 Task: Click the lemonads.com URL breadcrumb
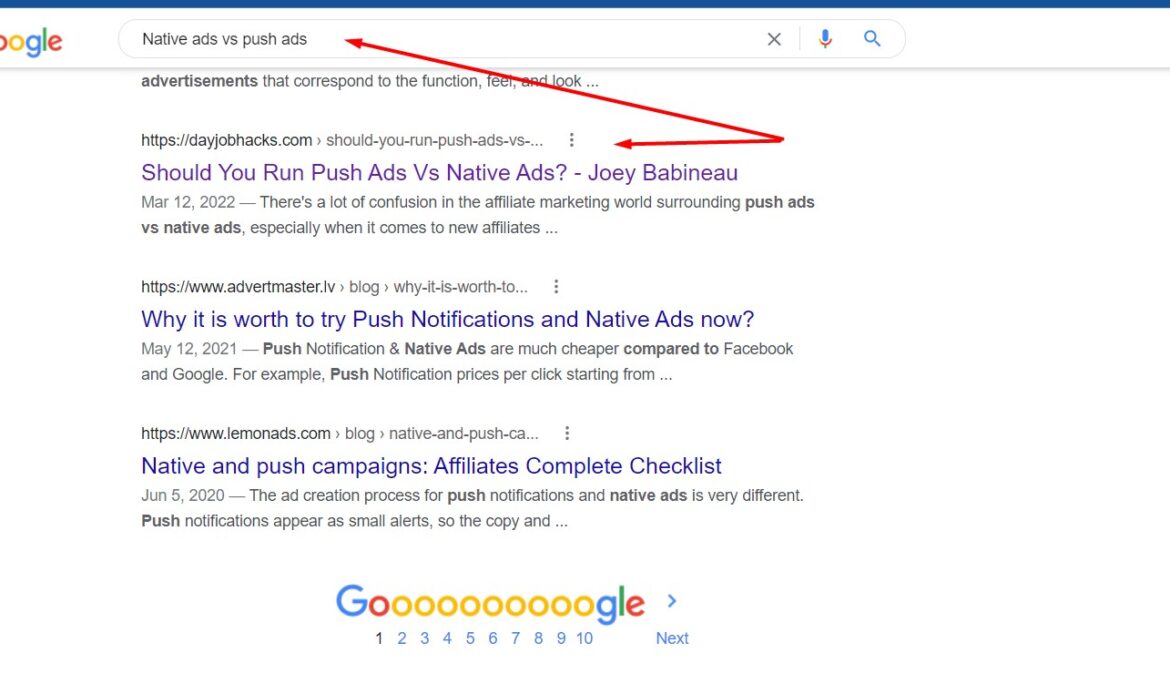(340, 434)
